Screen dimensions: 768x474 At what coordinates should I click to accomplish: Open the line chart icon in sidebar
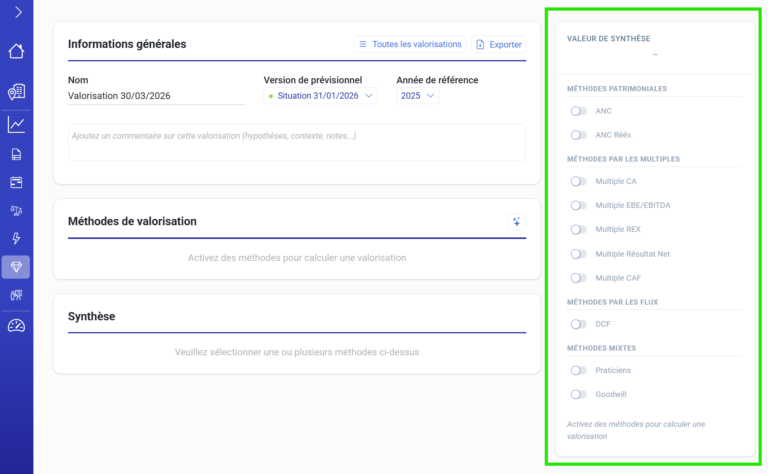(16, 125)
